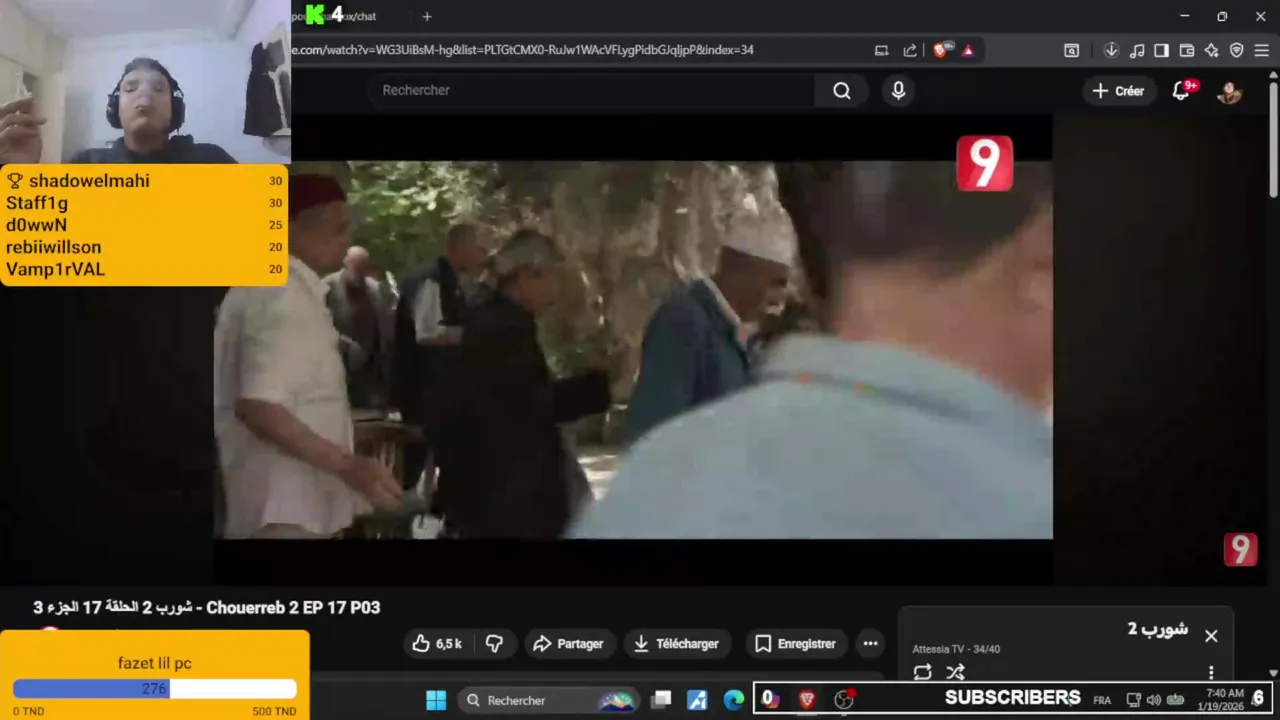
Task: Click the share page icon in address bar
Action: point(910,50)
